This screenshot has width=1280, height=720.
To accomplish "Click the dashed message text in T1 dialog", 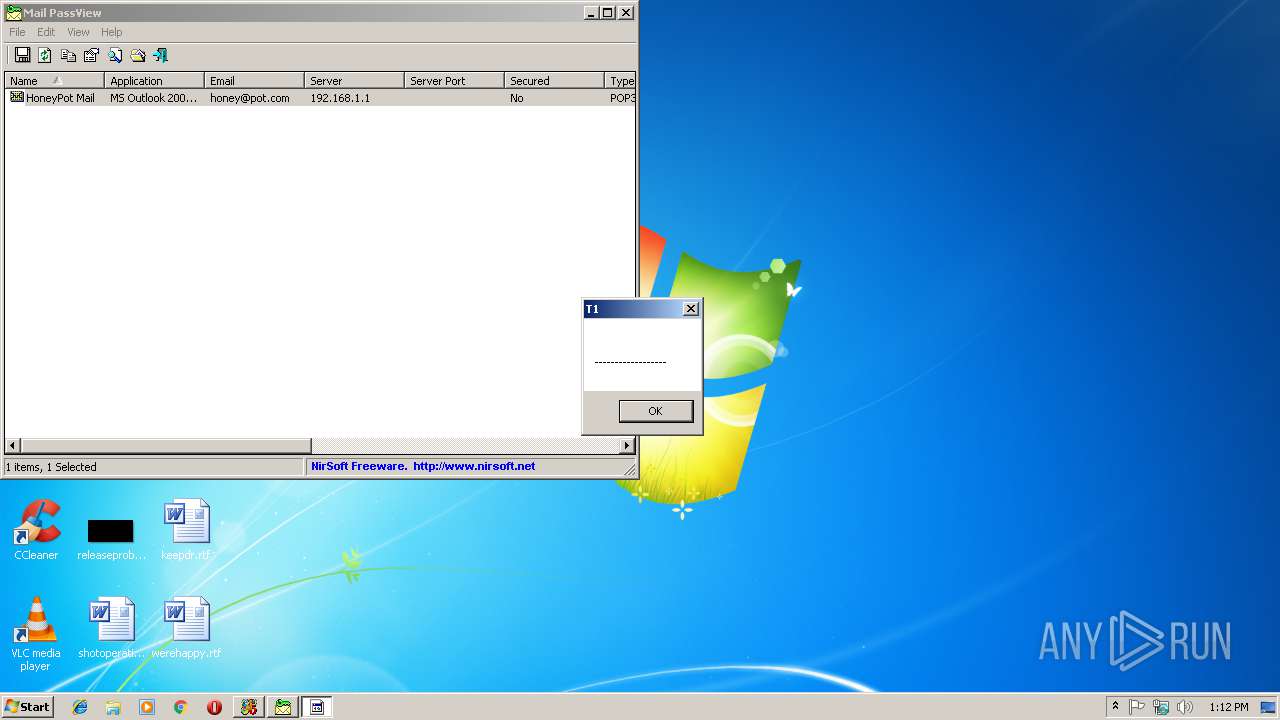I will (x=630, y=362).
